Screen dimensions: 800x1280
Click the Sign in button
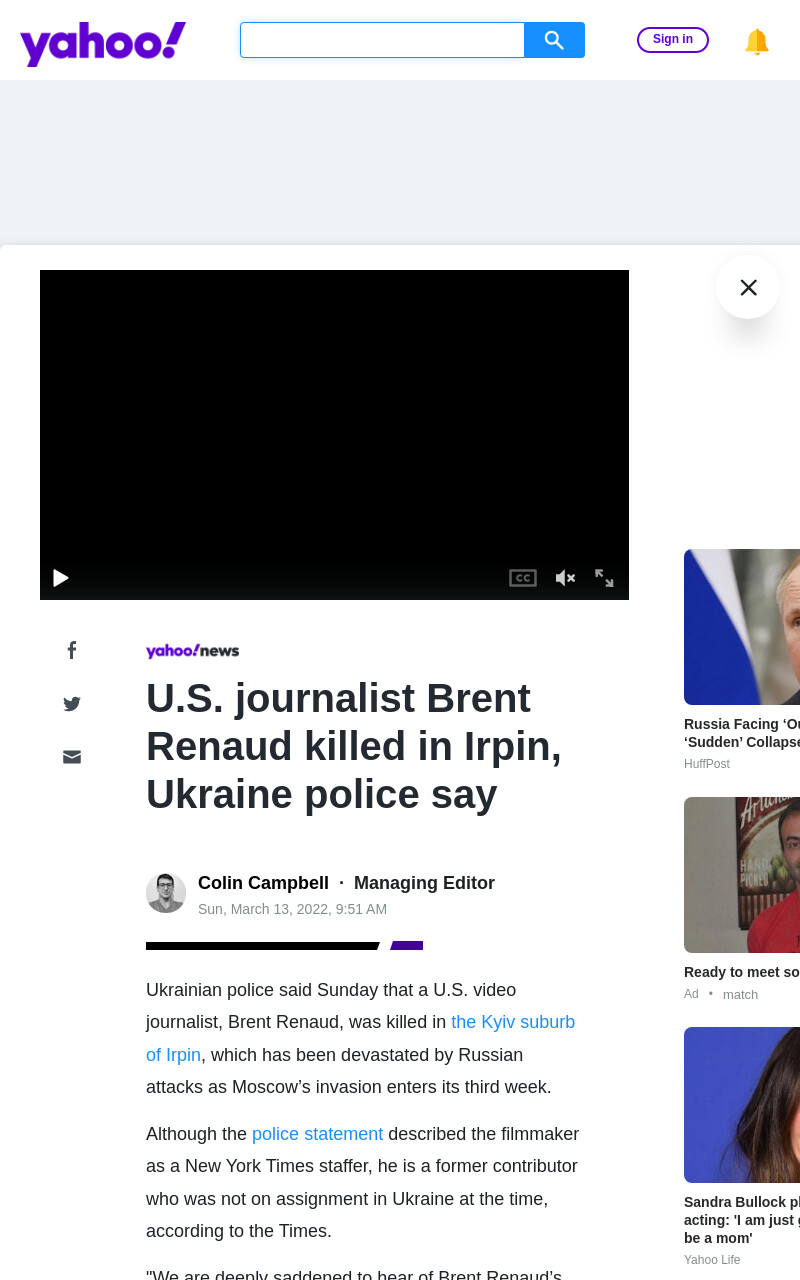click(673, 40)
